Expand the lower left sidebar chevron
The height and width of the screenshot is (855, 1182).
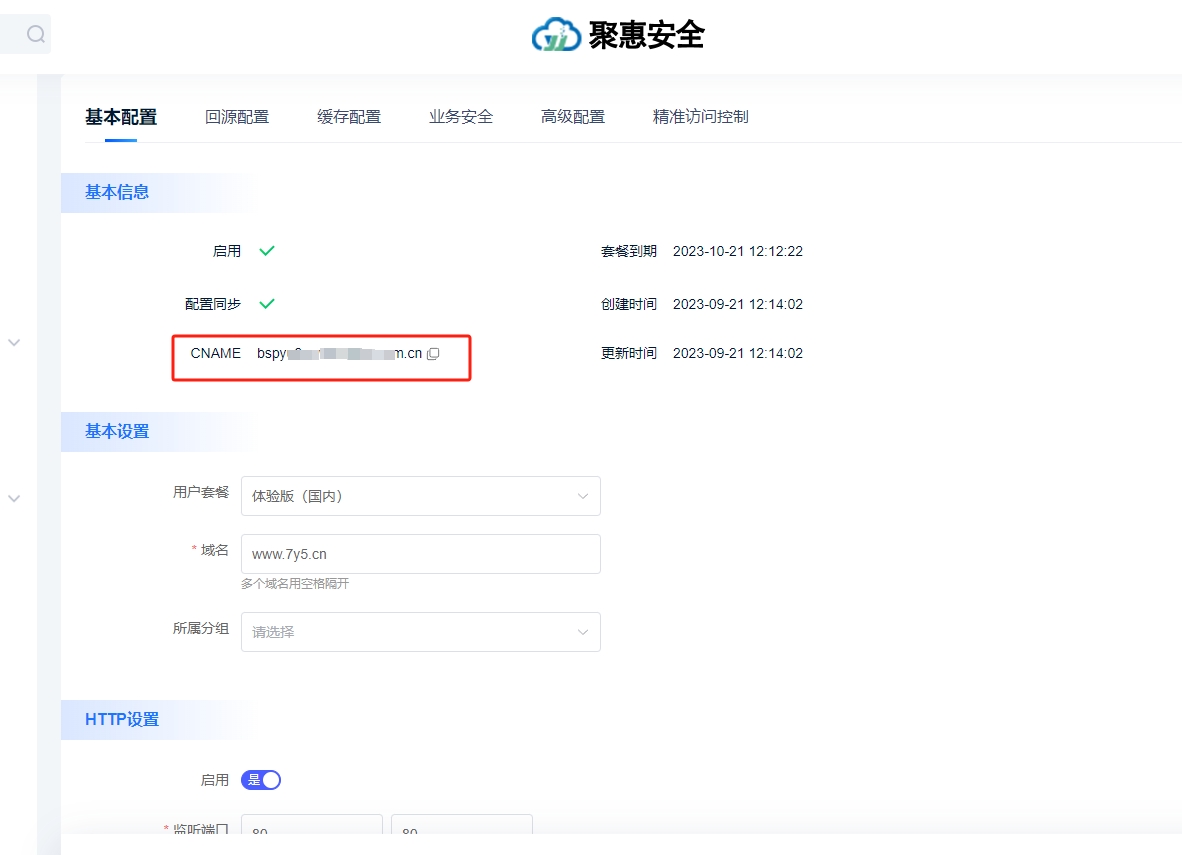pos(14,498)
